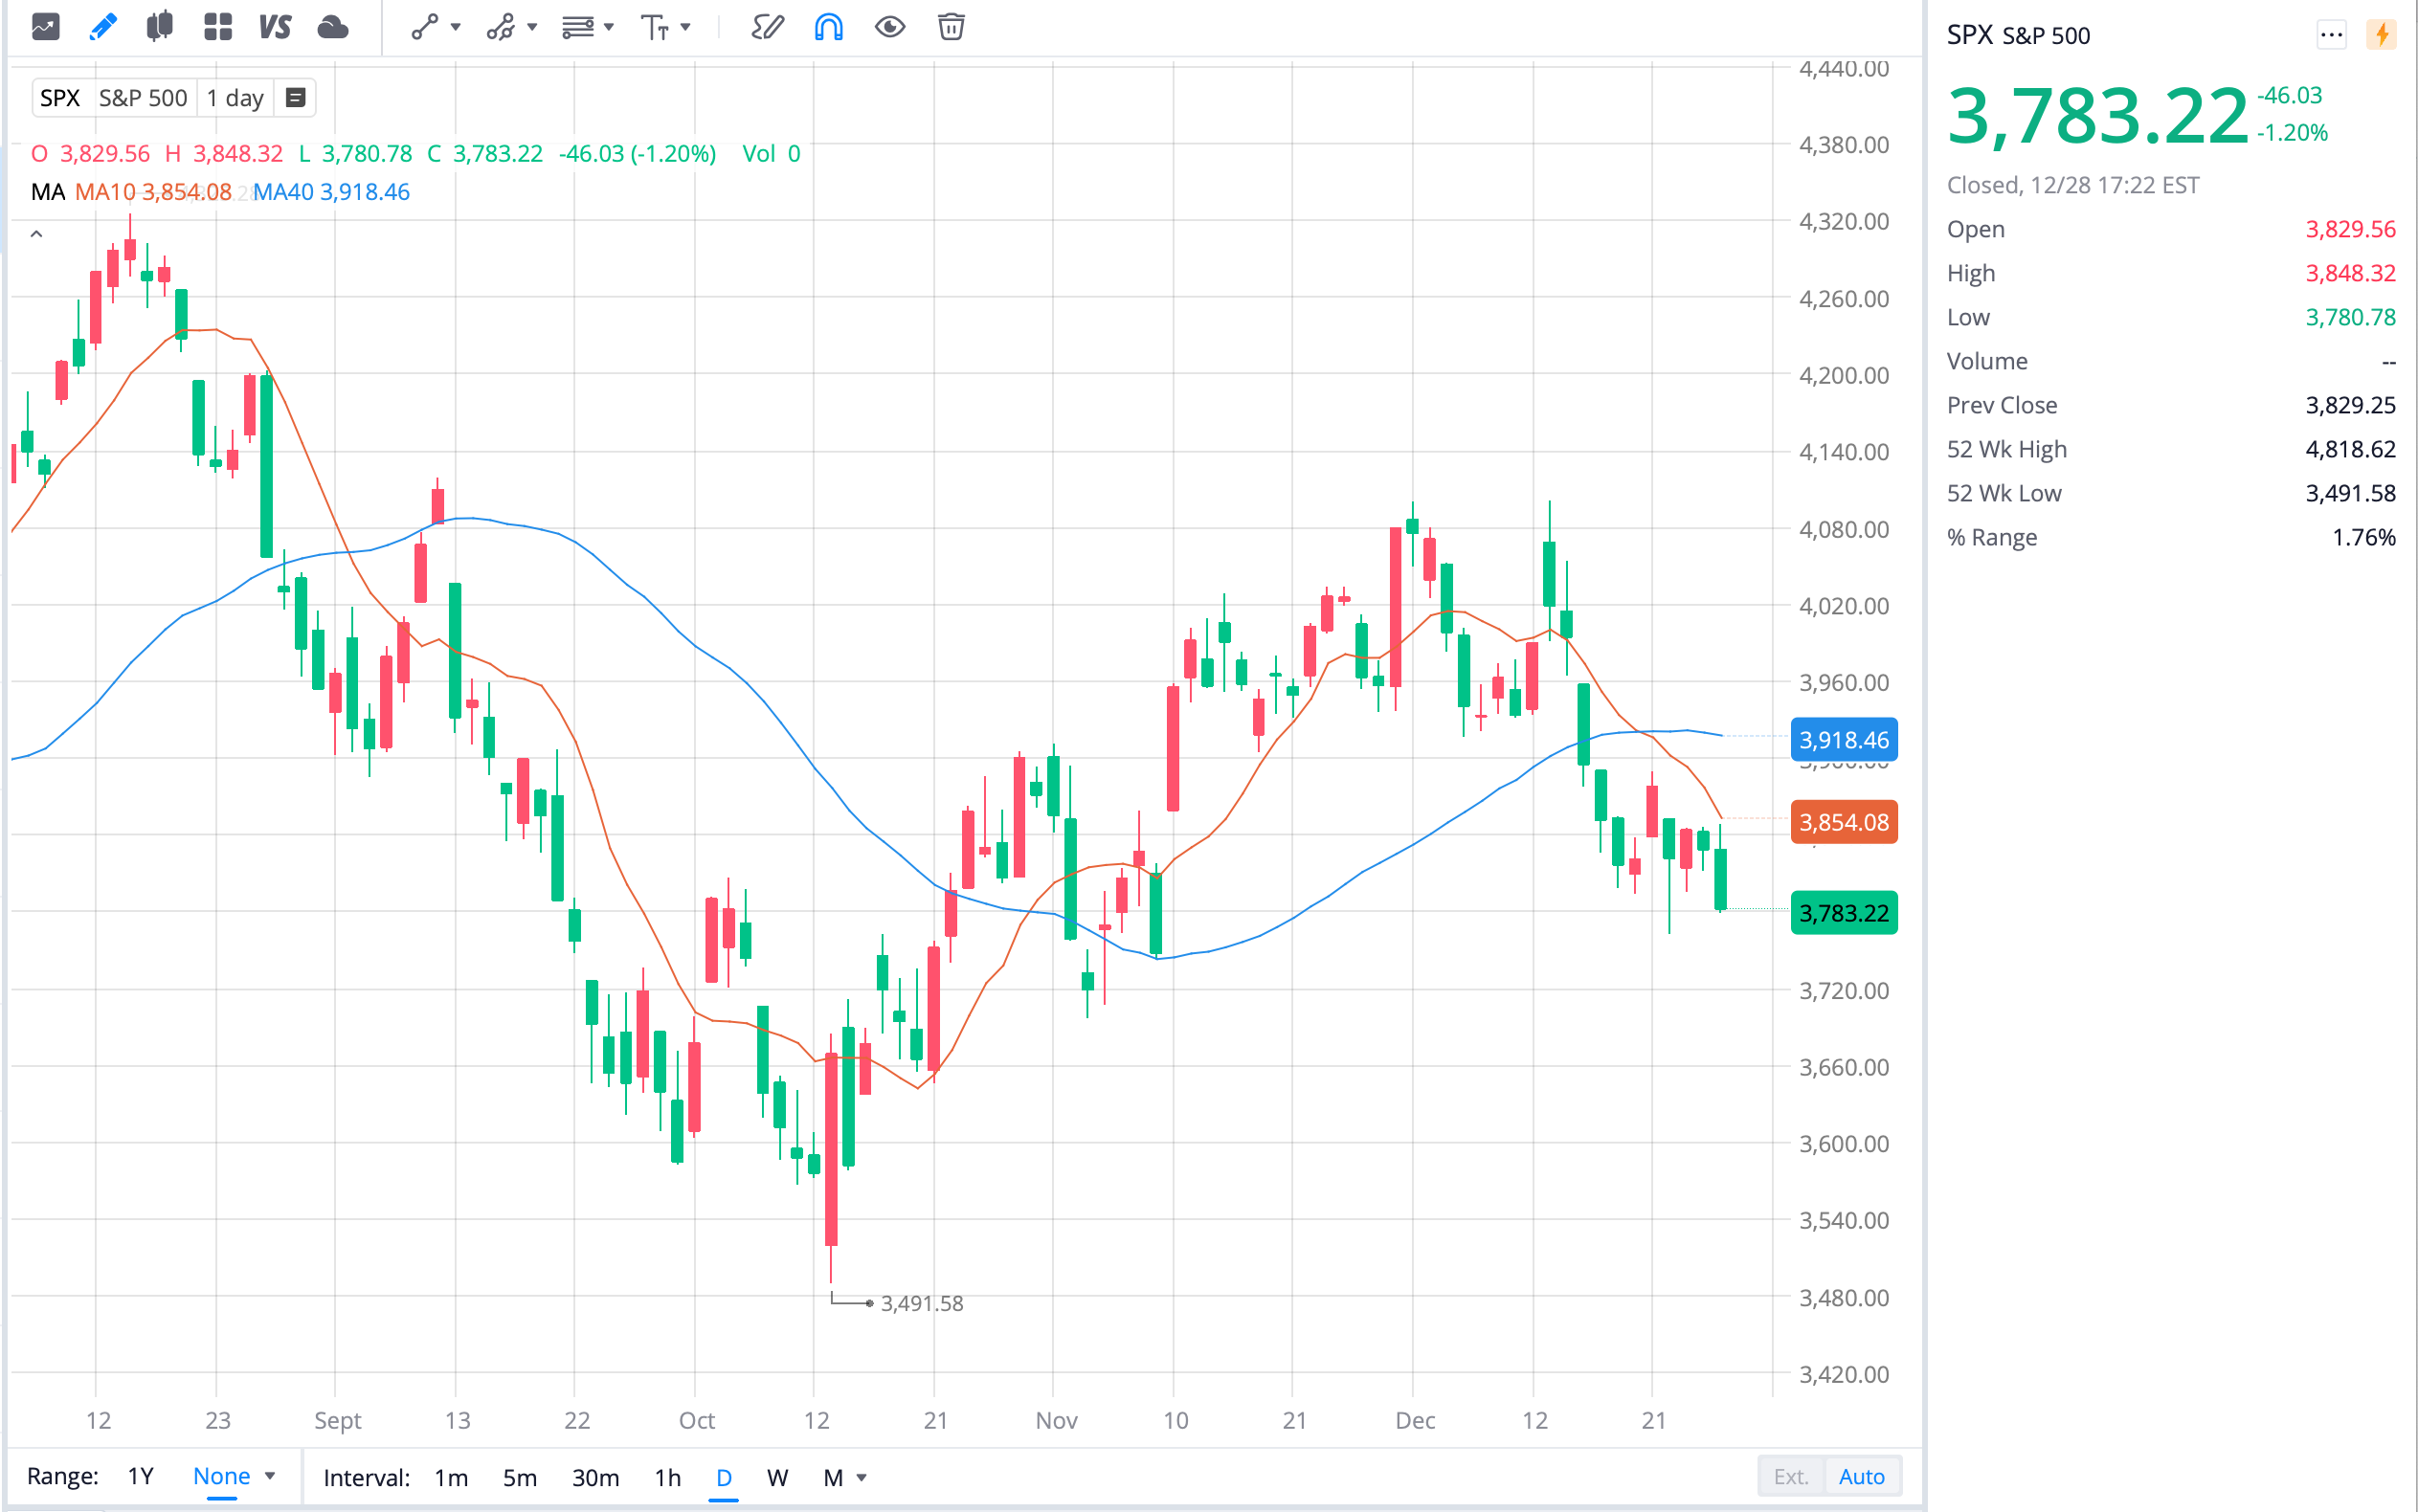Switch to the Weekly interval tab
This screenshot has width=2418, height=1512.
[x=777, y=1477]
